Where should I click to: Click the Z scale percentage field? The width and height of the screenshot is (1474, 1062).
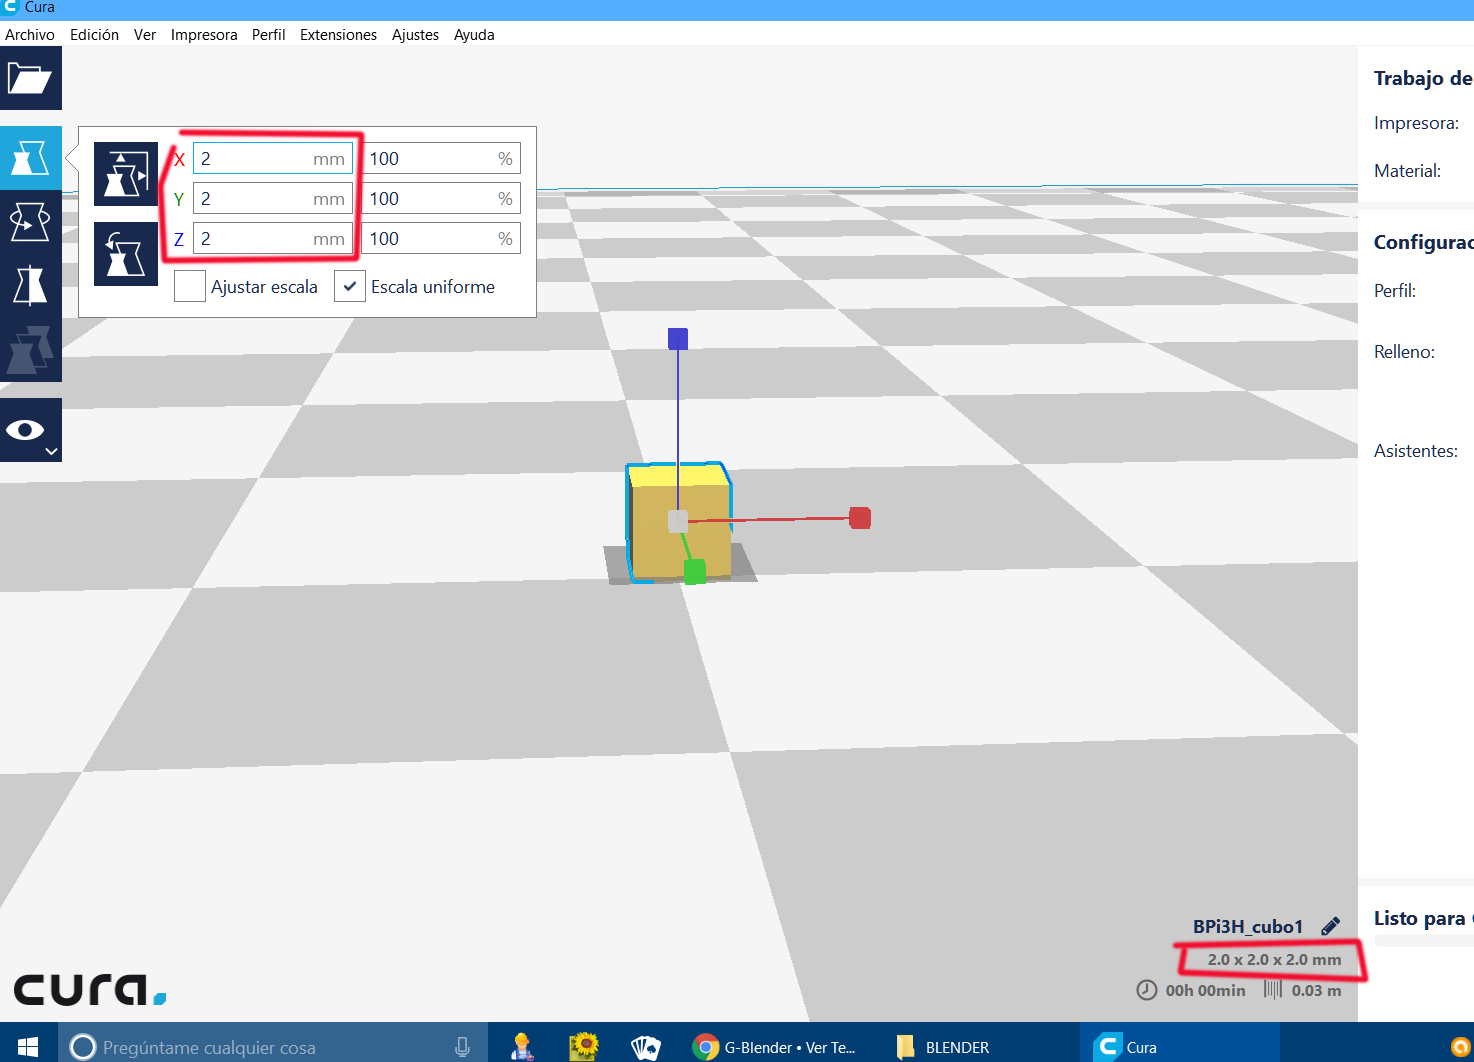pyautogui.click(x=441, y=239)
